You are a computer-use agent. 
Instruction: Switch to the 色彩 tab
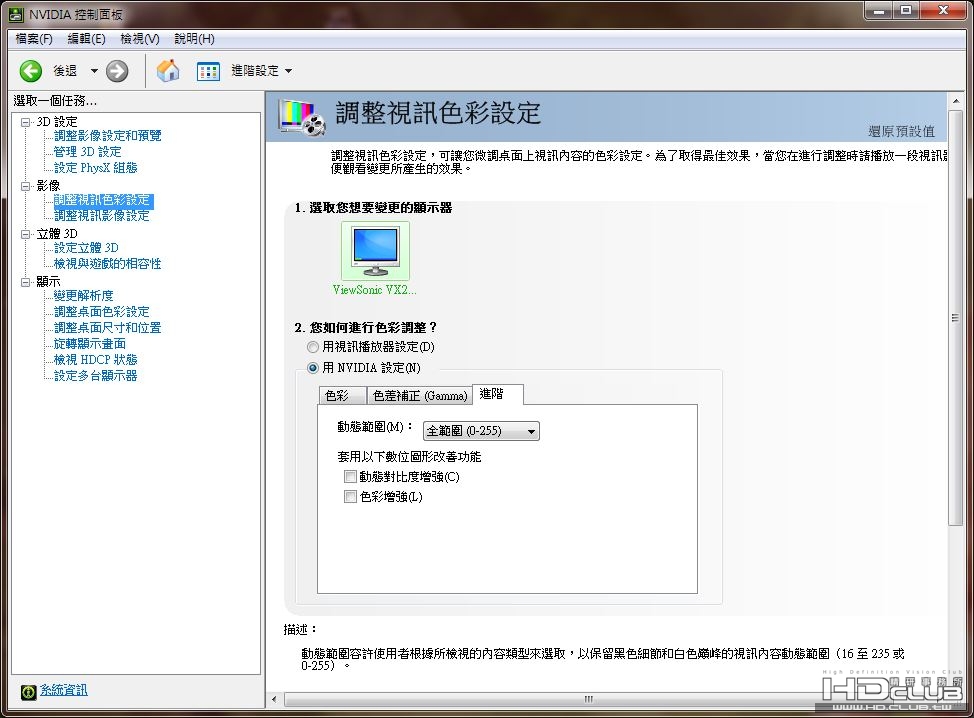341,395
